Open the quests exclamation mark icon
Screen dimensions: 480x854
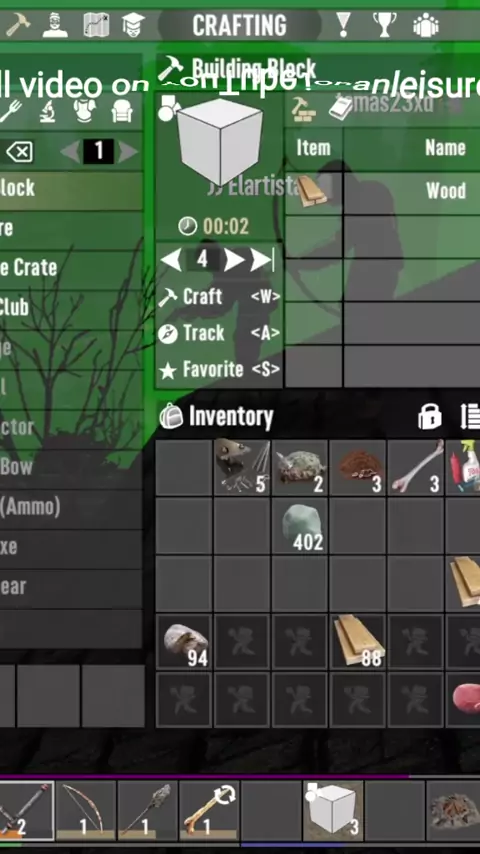[x=343, y=25]
